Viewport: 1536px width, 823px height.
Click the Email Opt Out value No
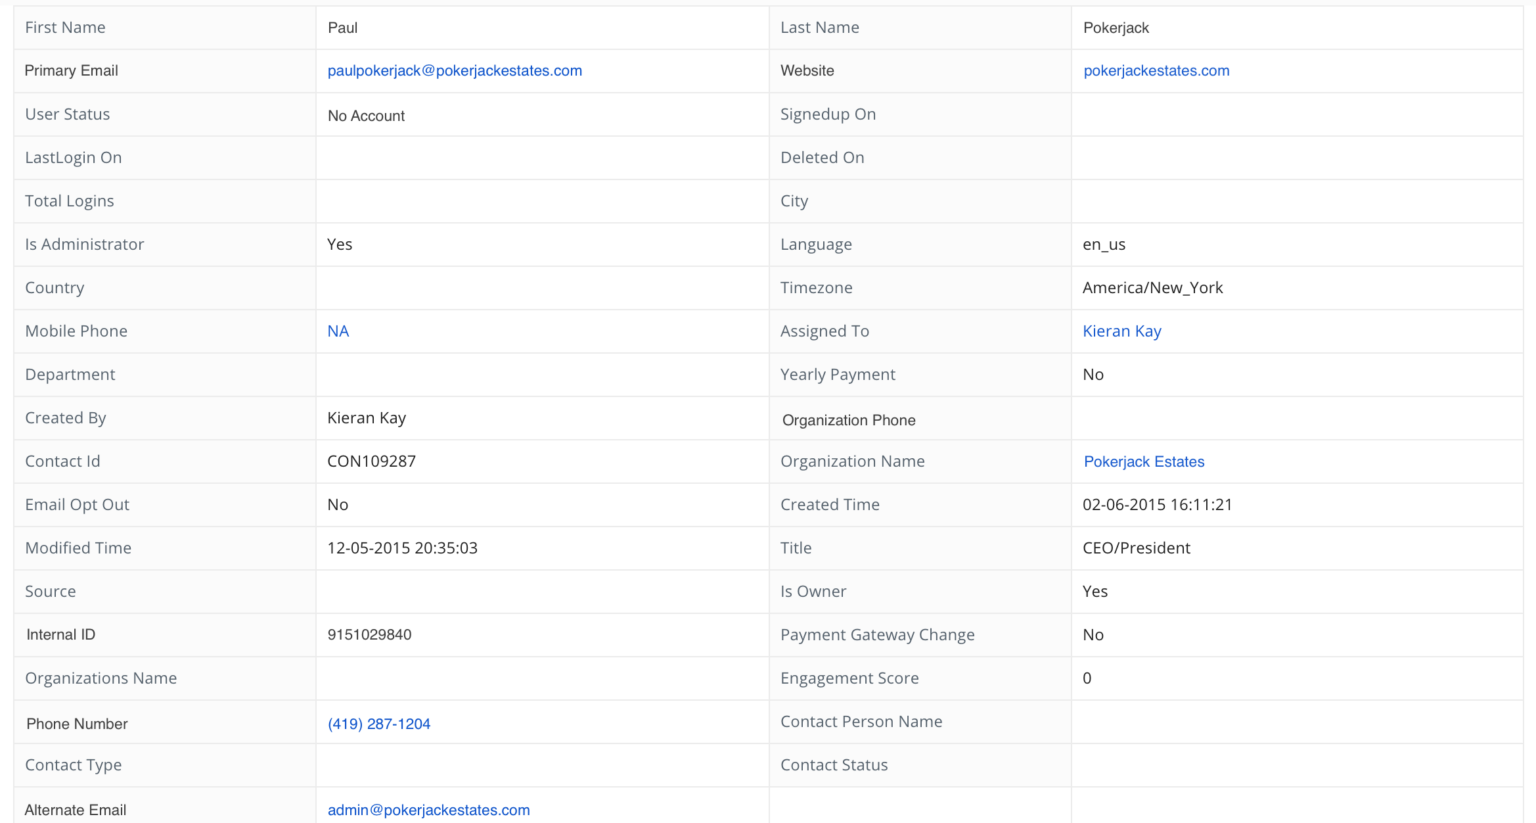coord(337,504)
